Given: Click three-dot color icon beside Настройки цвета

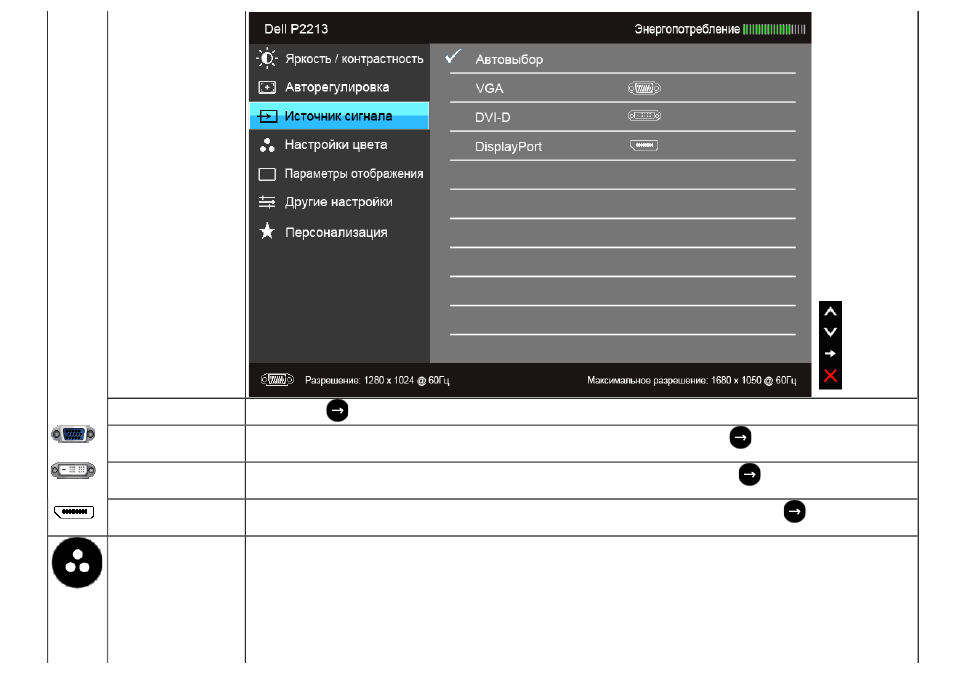Looking at the screenshot, I should tap(267, 145).
